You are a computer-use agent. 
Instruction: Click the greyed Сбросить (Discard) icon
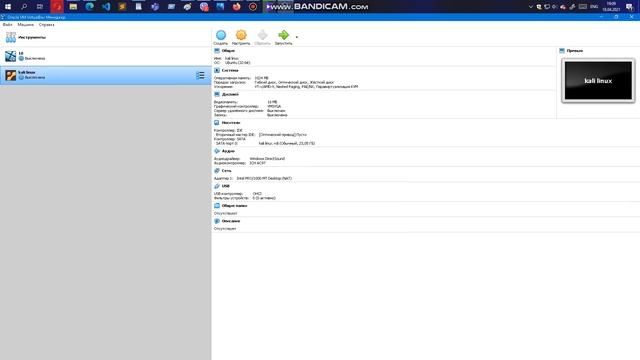pyautogui.click(x=262, y=37)
